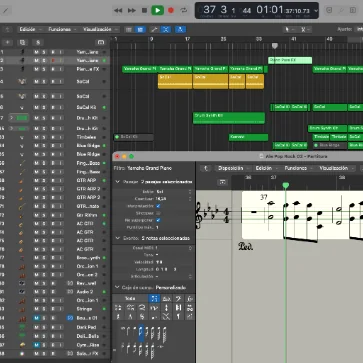Open the Cuantizar value popup
This screenshot has height=363, width=363.
(173, 199)
